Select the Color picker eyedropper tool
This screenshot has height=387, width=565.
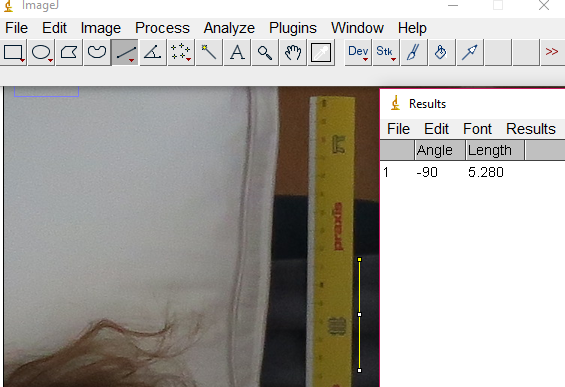pyautogui.click(x=321, y=53)
